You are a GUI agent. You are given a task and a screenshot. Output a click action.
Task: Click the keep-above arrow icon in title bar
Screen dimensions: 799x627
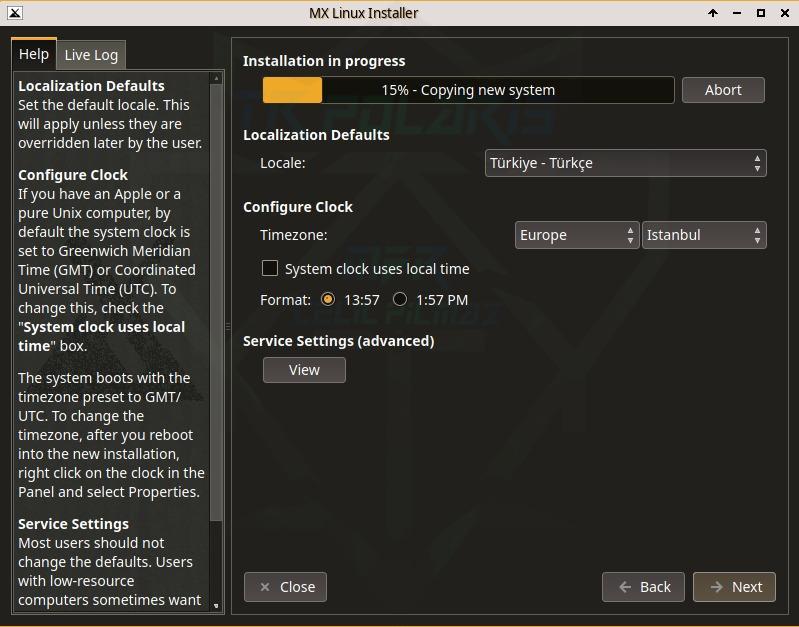(x=713, y=13)
